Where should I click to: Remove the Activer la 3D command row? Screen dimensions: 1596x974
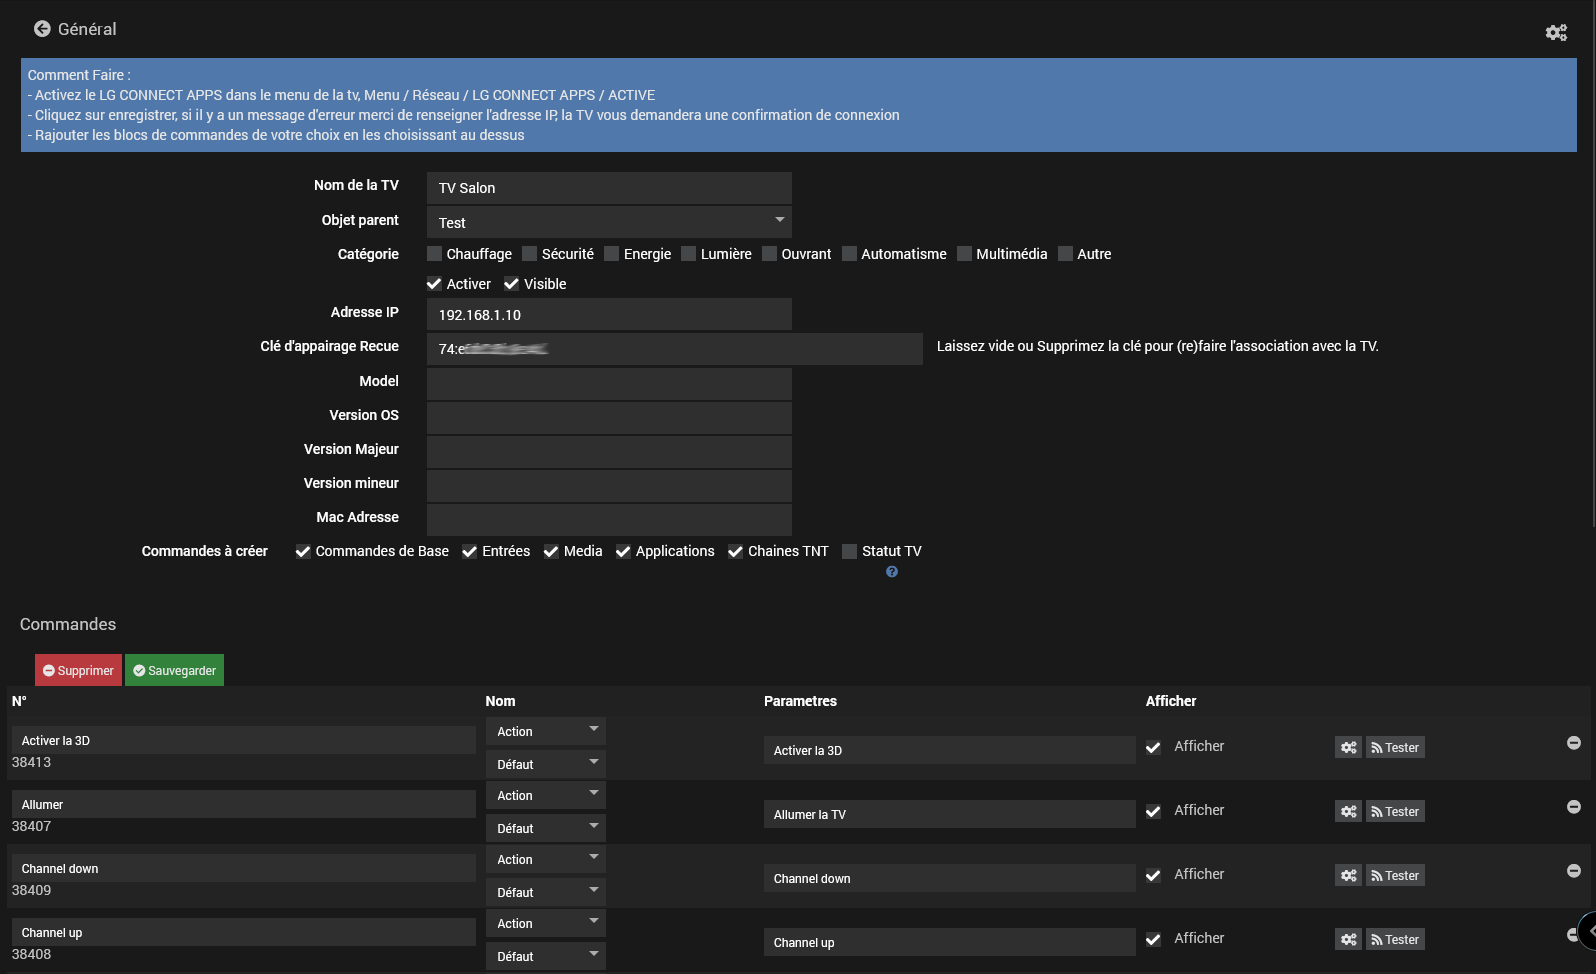coord(1573,743)
